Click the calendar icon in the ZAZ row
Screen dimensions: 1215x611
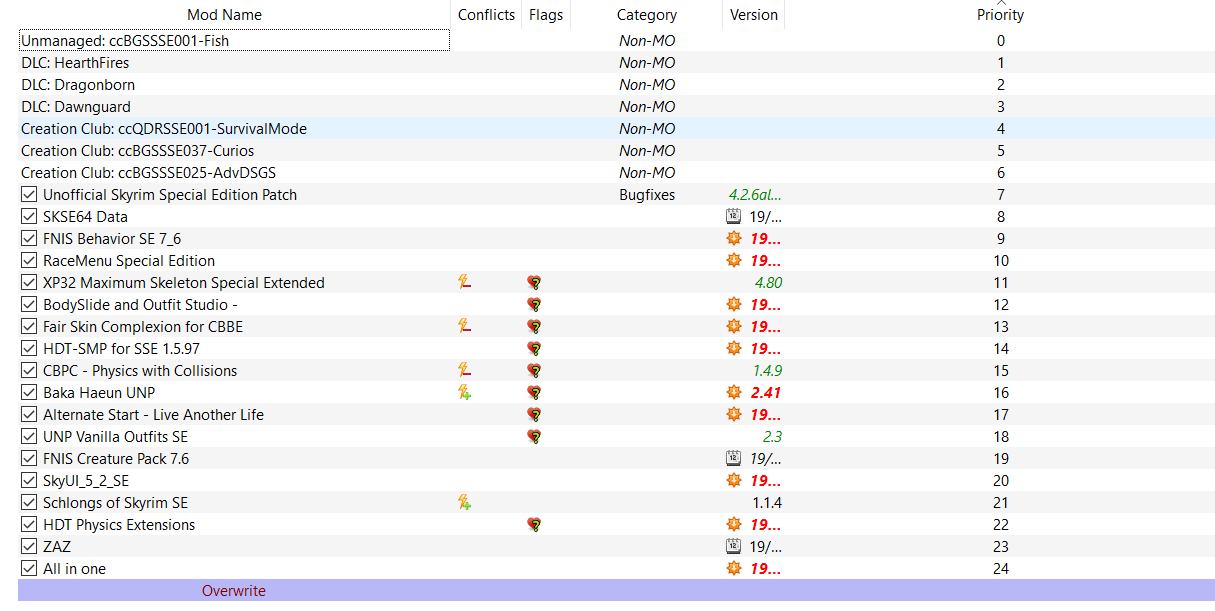point(734,547)
